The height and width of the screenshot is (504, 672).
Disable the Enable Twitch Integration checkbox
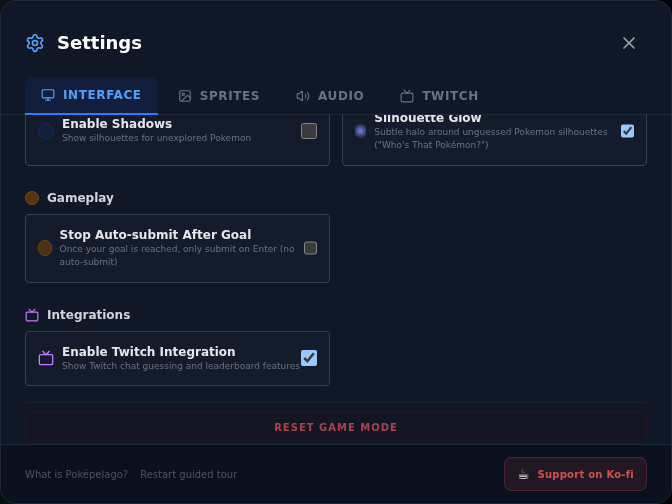point(309,358)
